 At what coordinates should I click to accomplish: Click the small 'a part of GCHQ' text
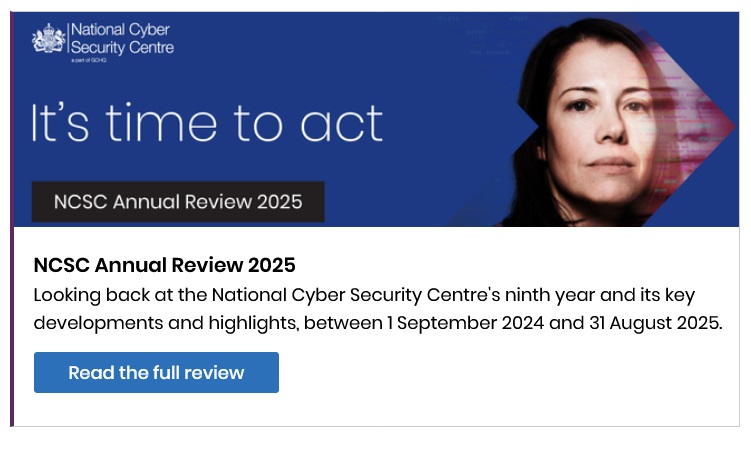tap(89, 61)
